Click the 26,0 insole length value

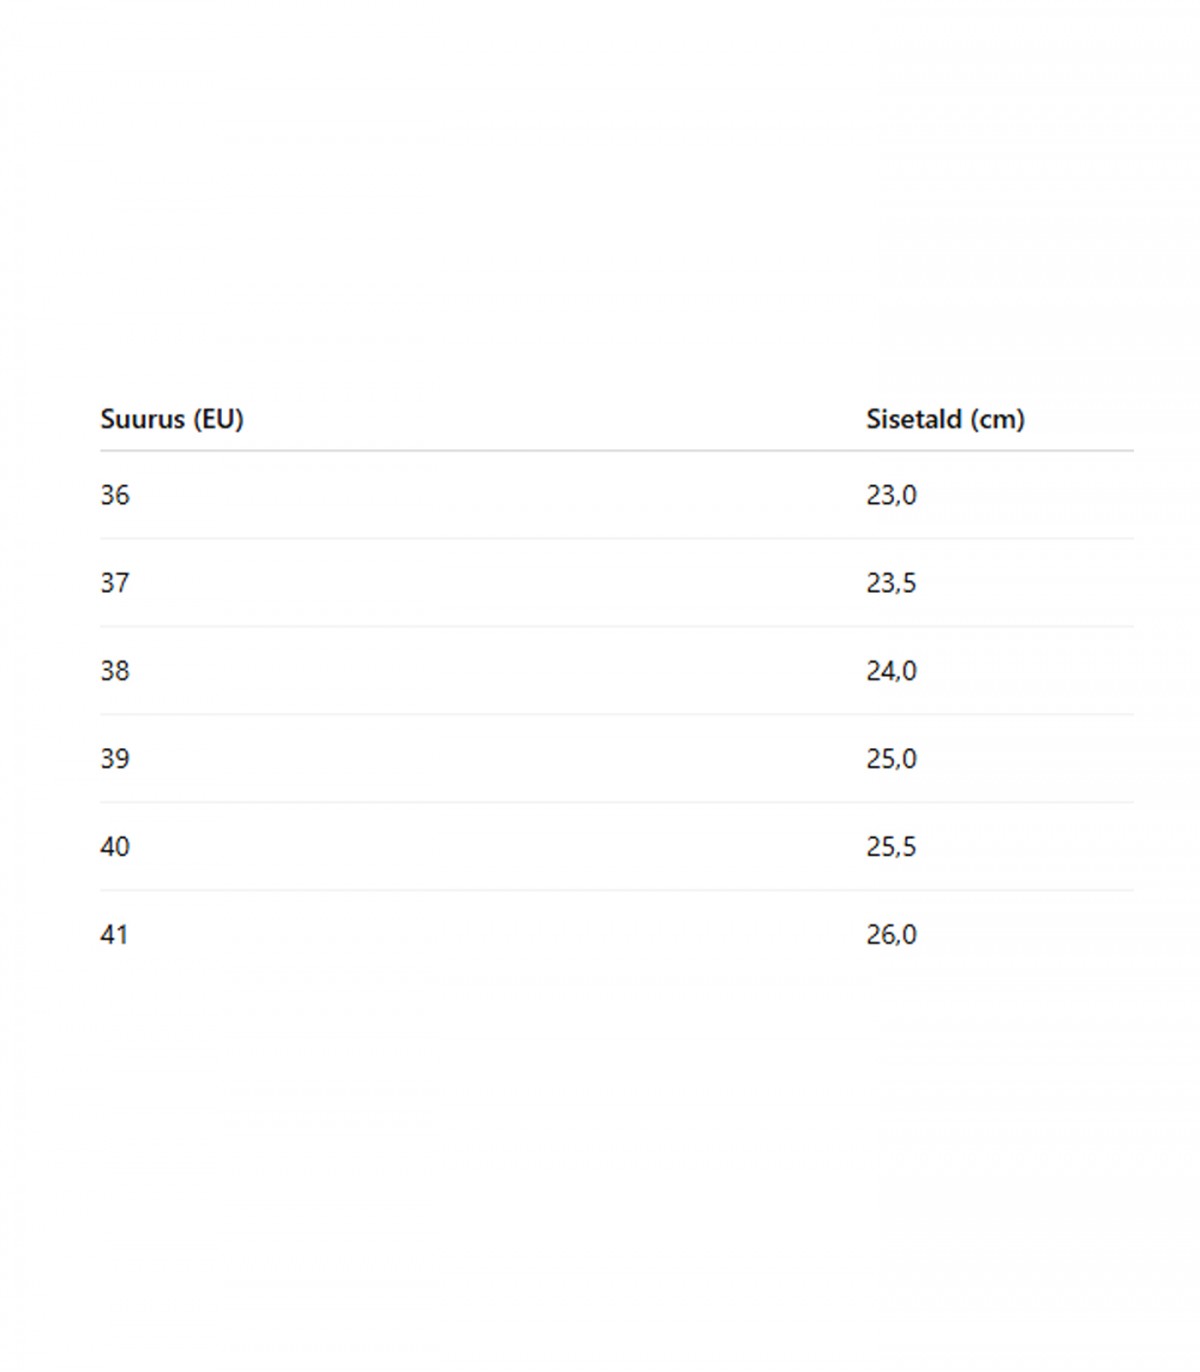[891, 935]
